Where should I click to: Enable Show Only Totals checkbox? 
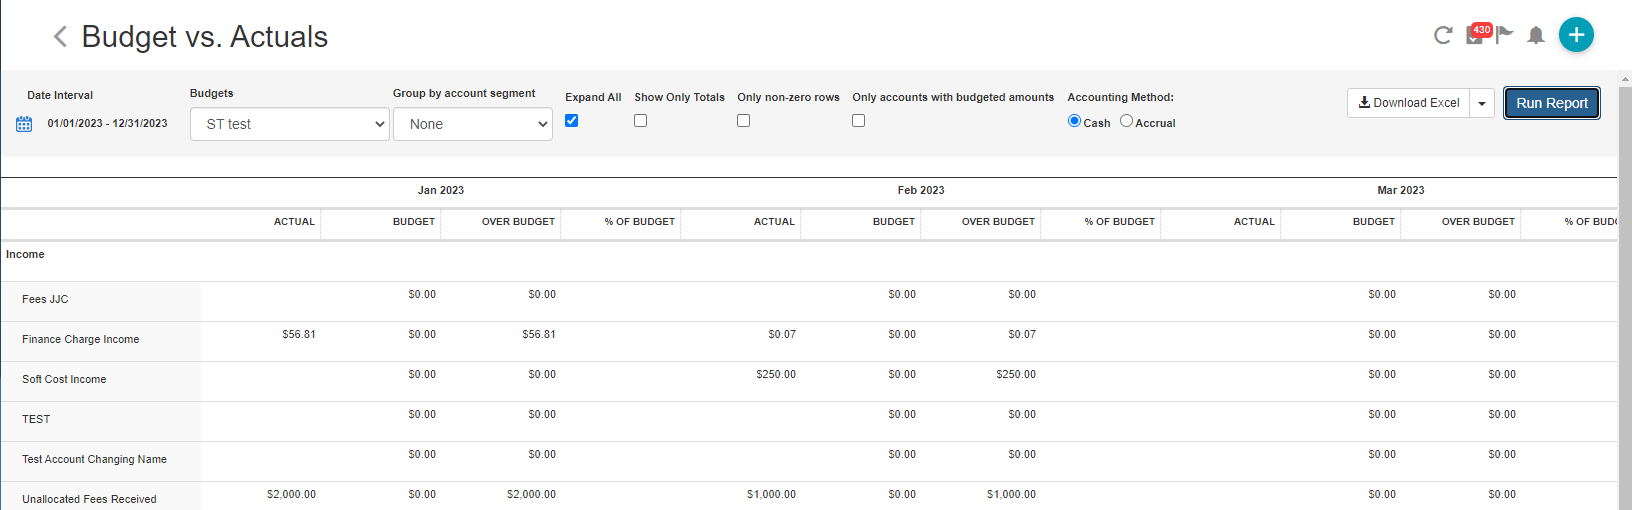641,120
